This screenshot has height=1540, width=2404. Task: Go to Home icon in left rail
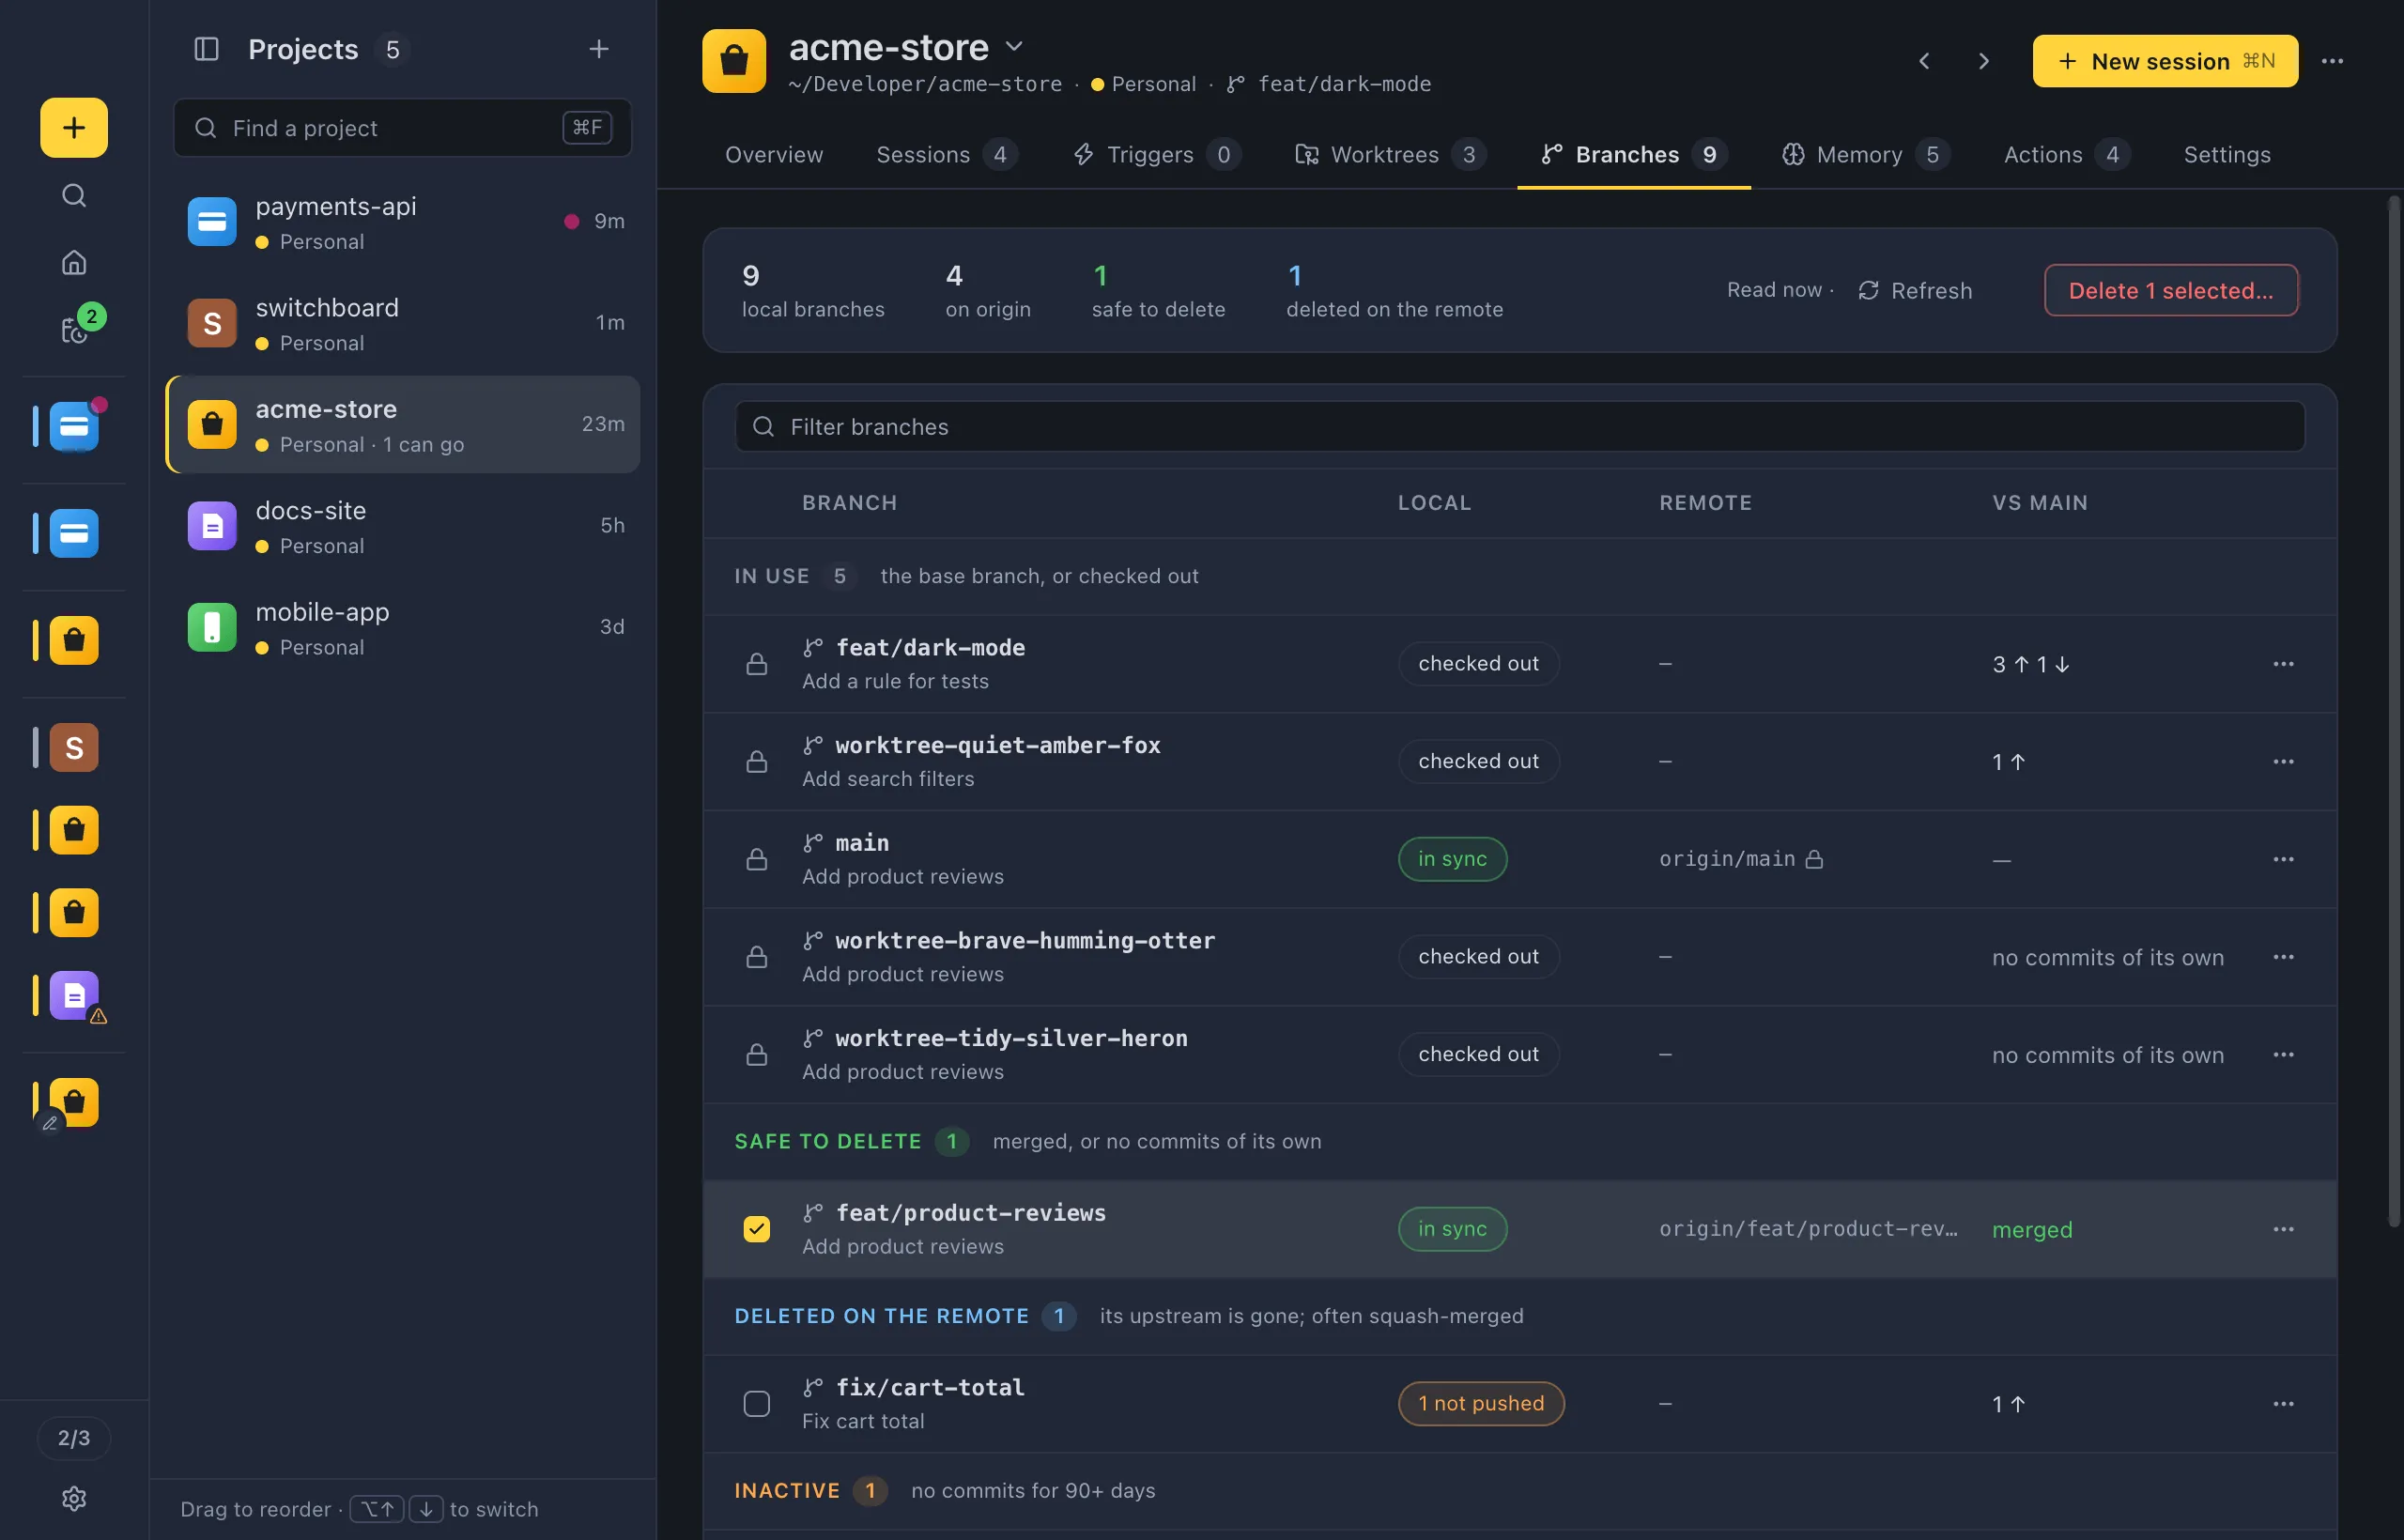click(74, 262)
